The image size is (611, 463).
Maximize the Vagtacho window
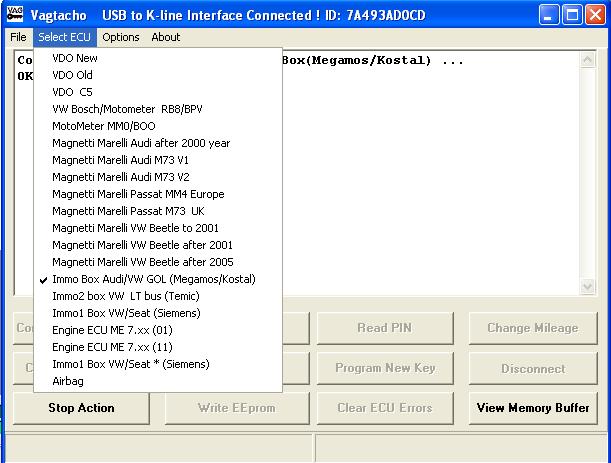[x=572, y=15]
